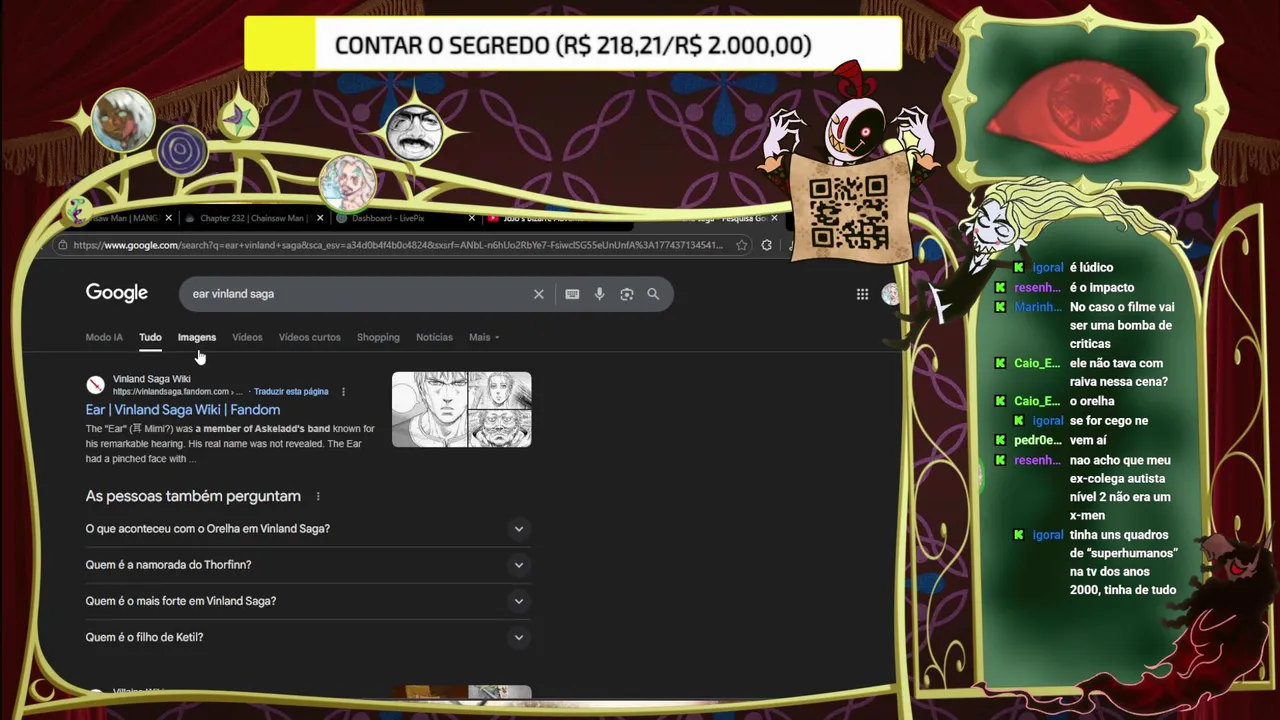Submit search with the magnifying glass icon
This screenshot has height=720, width=1280.
[x=653, y=294]
